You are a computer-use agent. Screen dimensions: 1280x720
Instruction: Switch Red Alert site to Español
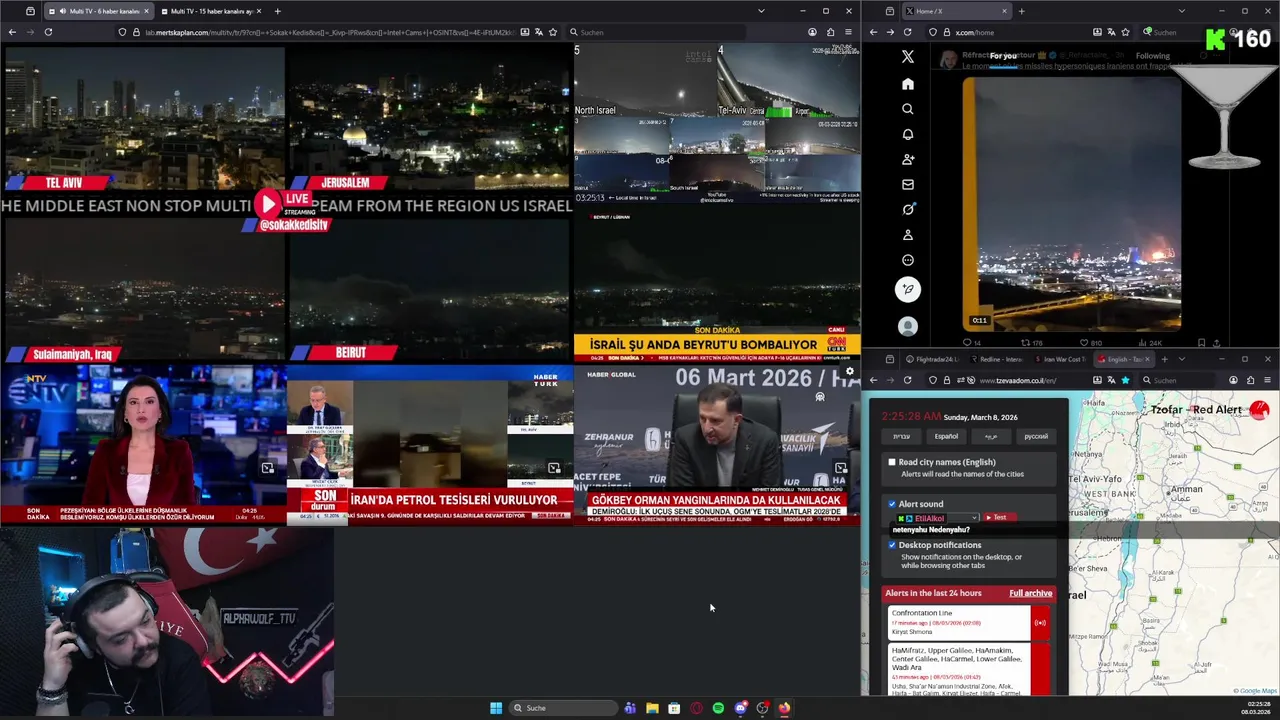coord(946,436)
